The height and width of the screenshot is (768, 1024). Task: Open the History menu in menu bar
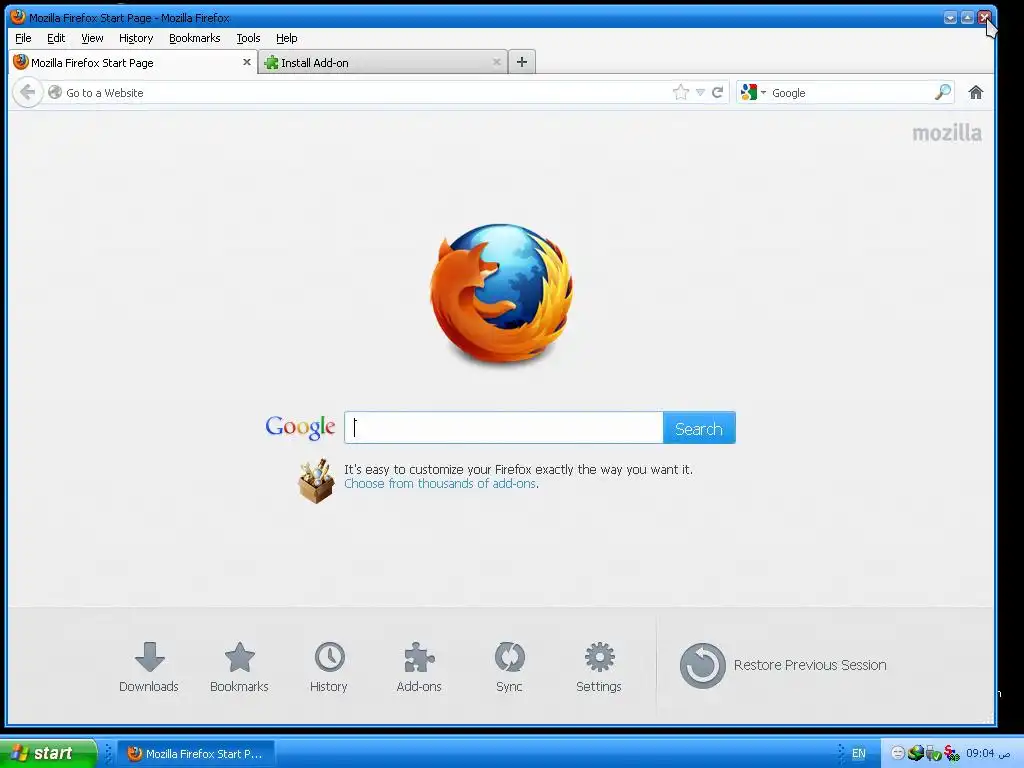click(136, 38)
